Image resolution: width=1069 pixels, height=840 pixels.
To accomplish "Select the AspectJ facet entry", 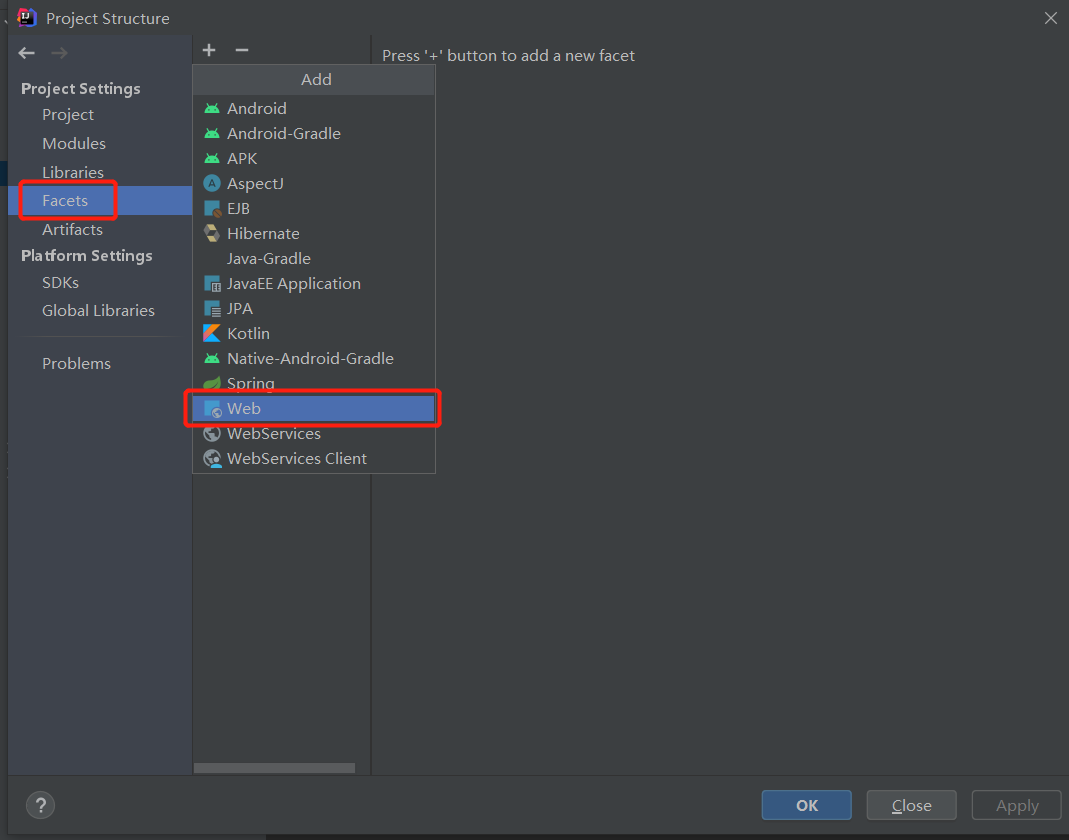I will pyautogui.click(x=314, y=183).
